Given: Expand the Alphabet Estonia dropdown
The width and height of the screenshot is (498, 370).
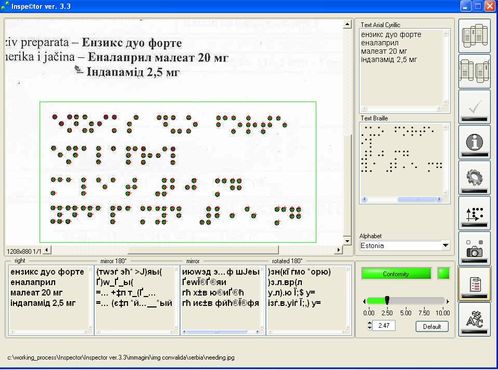Looking at the screenshot, I should click(x=445, y=246).
